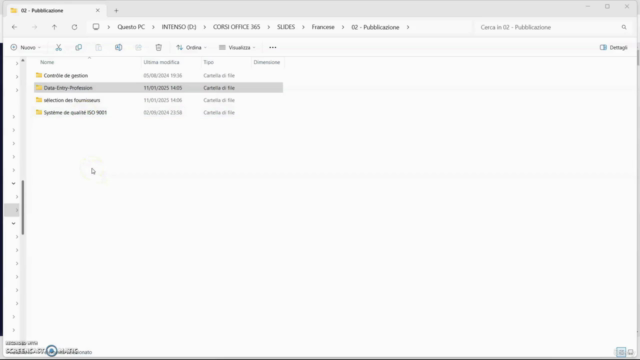Go back to previous folder

click(x=15, y=27)
